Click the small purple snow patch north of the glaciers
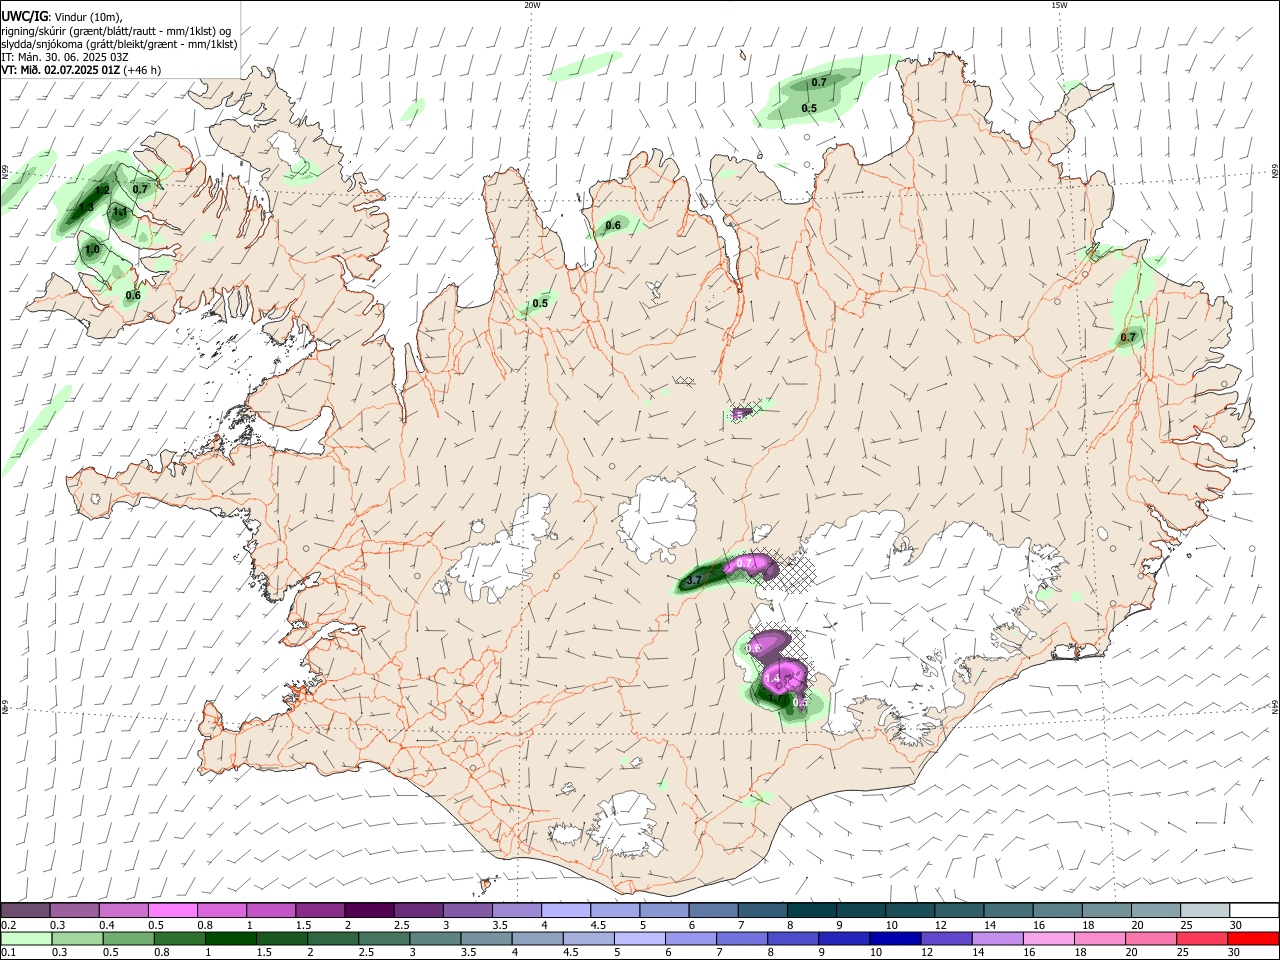 (740, 412)
